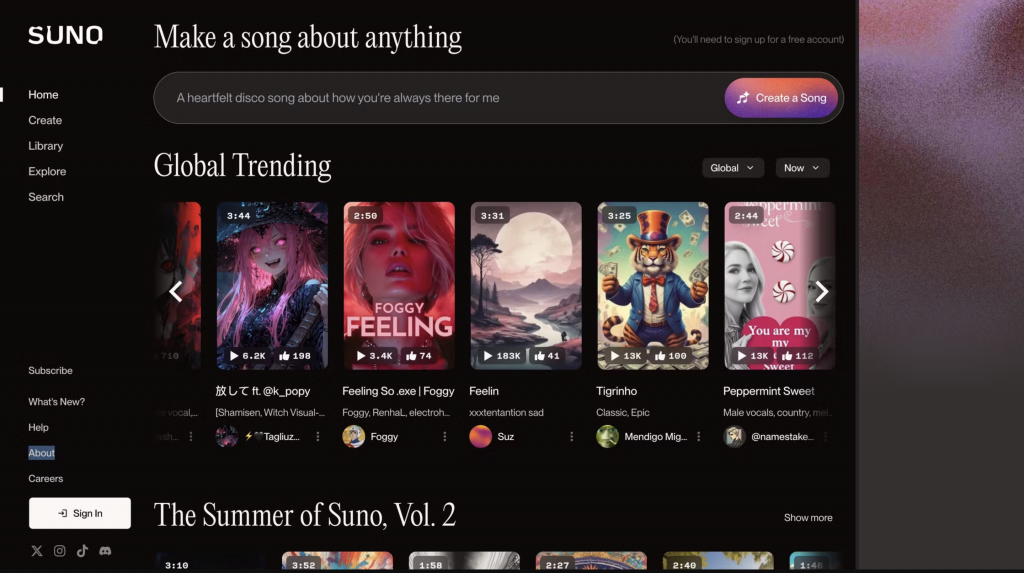This screenshot has height=573, width=1024.
Task: Open Suno's X (Twitter) profile icon
Action: 37,551
